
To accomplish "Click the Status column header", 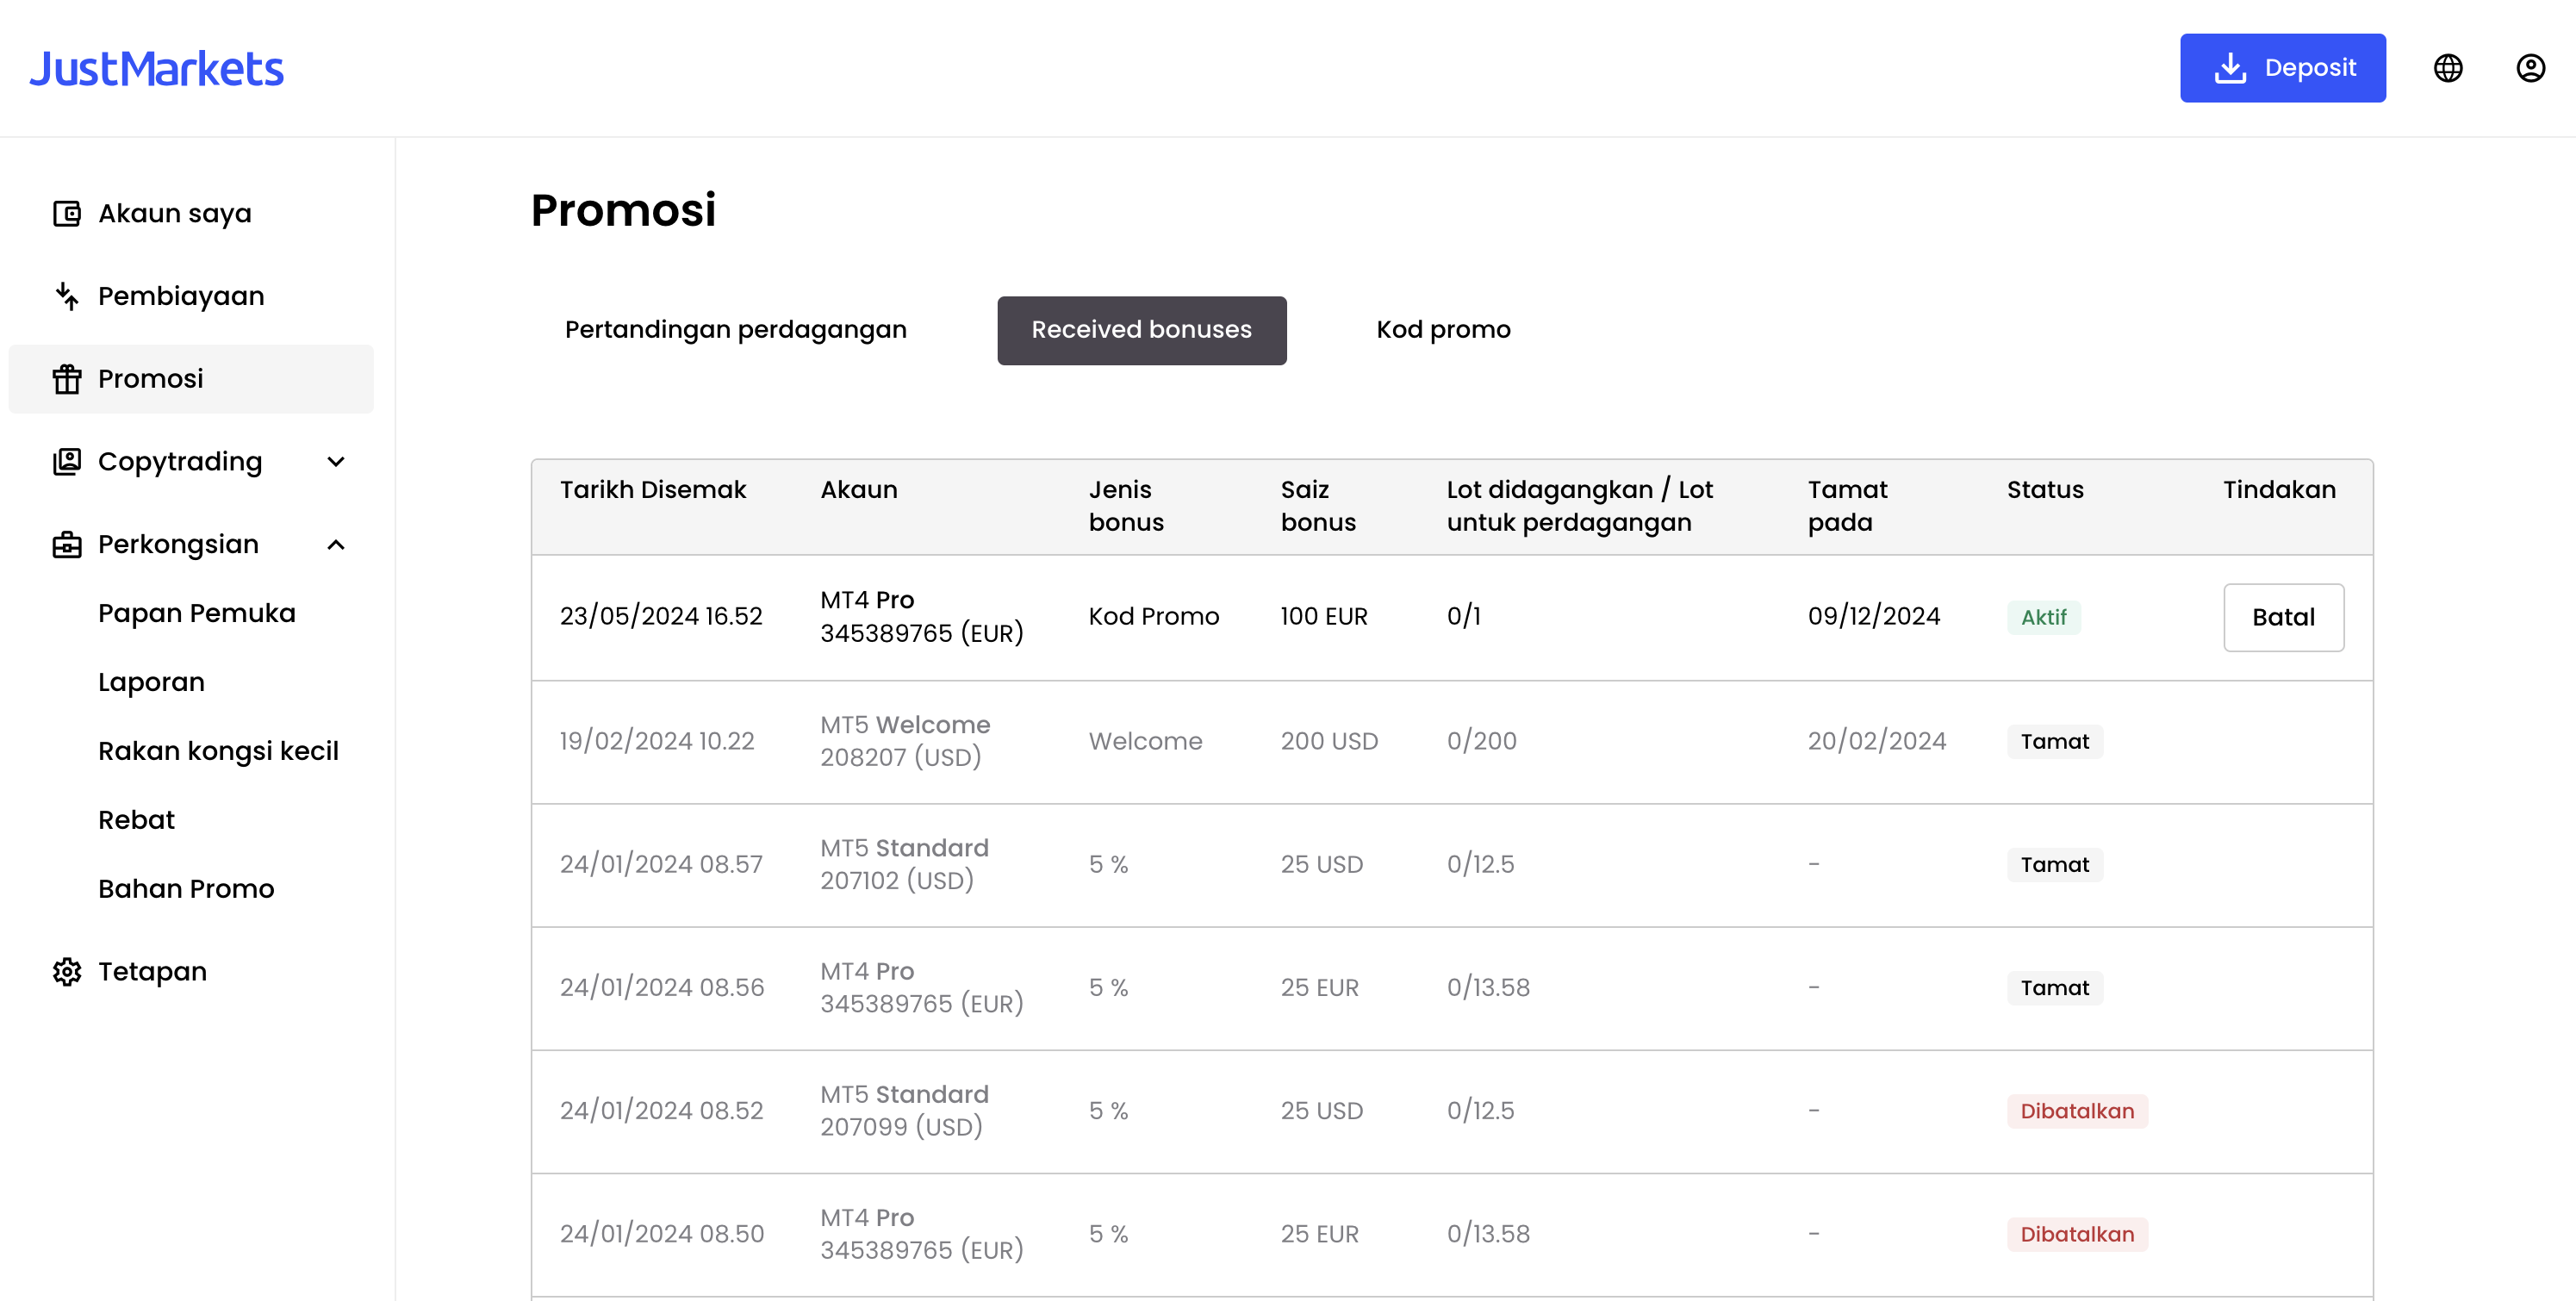I will [2045, 490].
